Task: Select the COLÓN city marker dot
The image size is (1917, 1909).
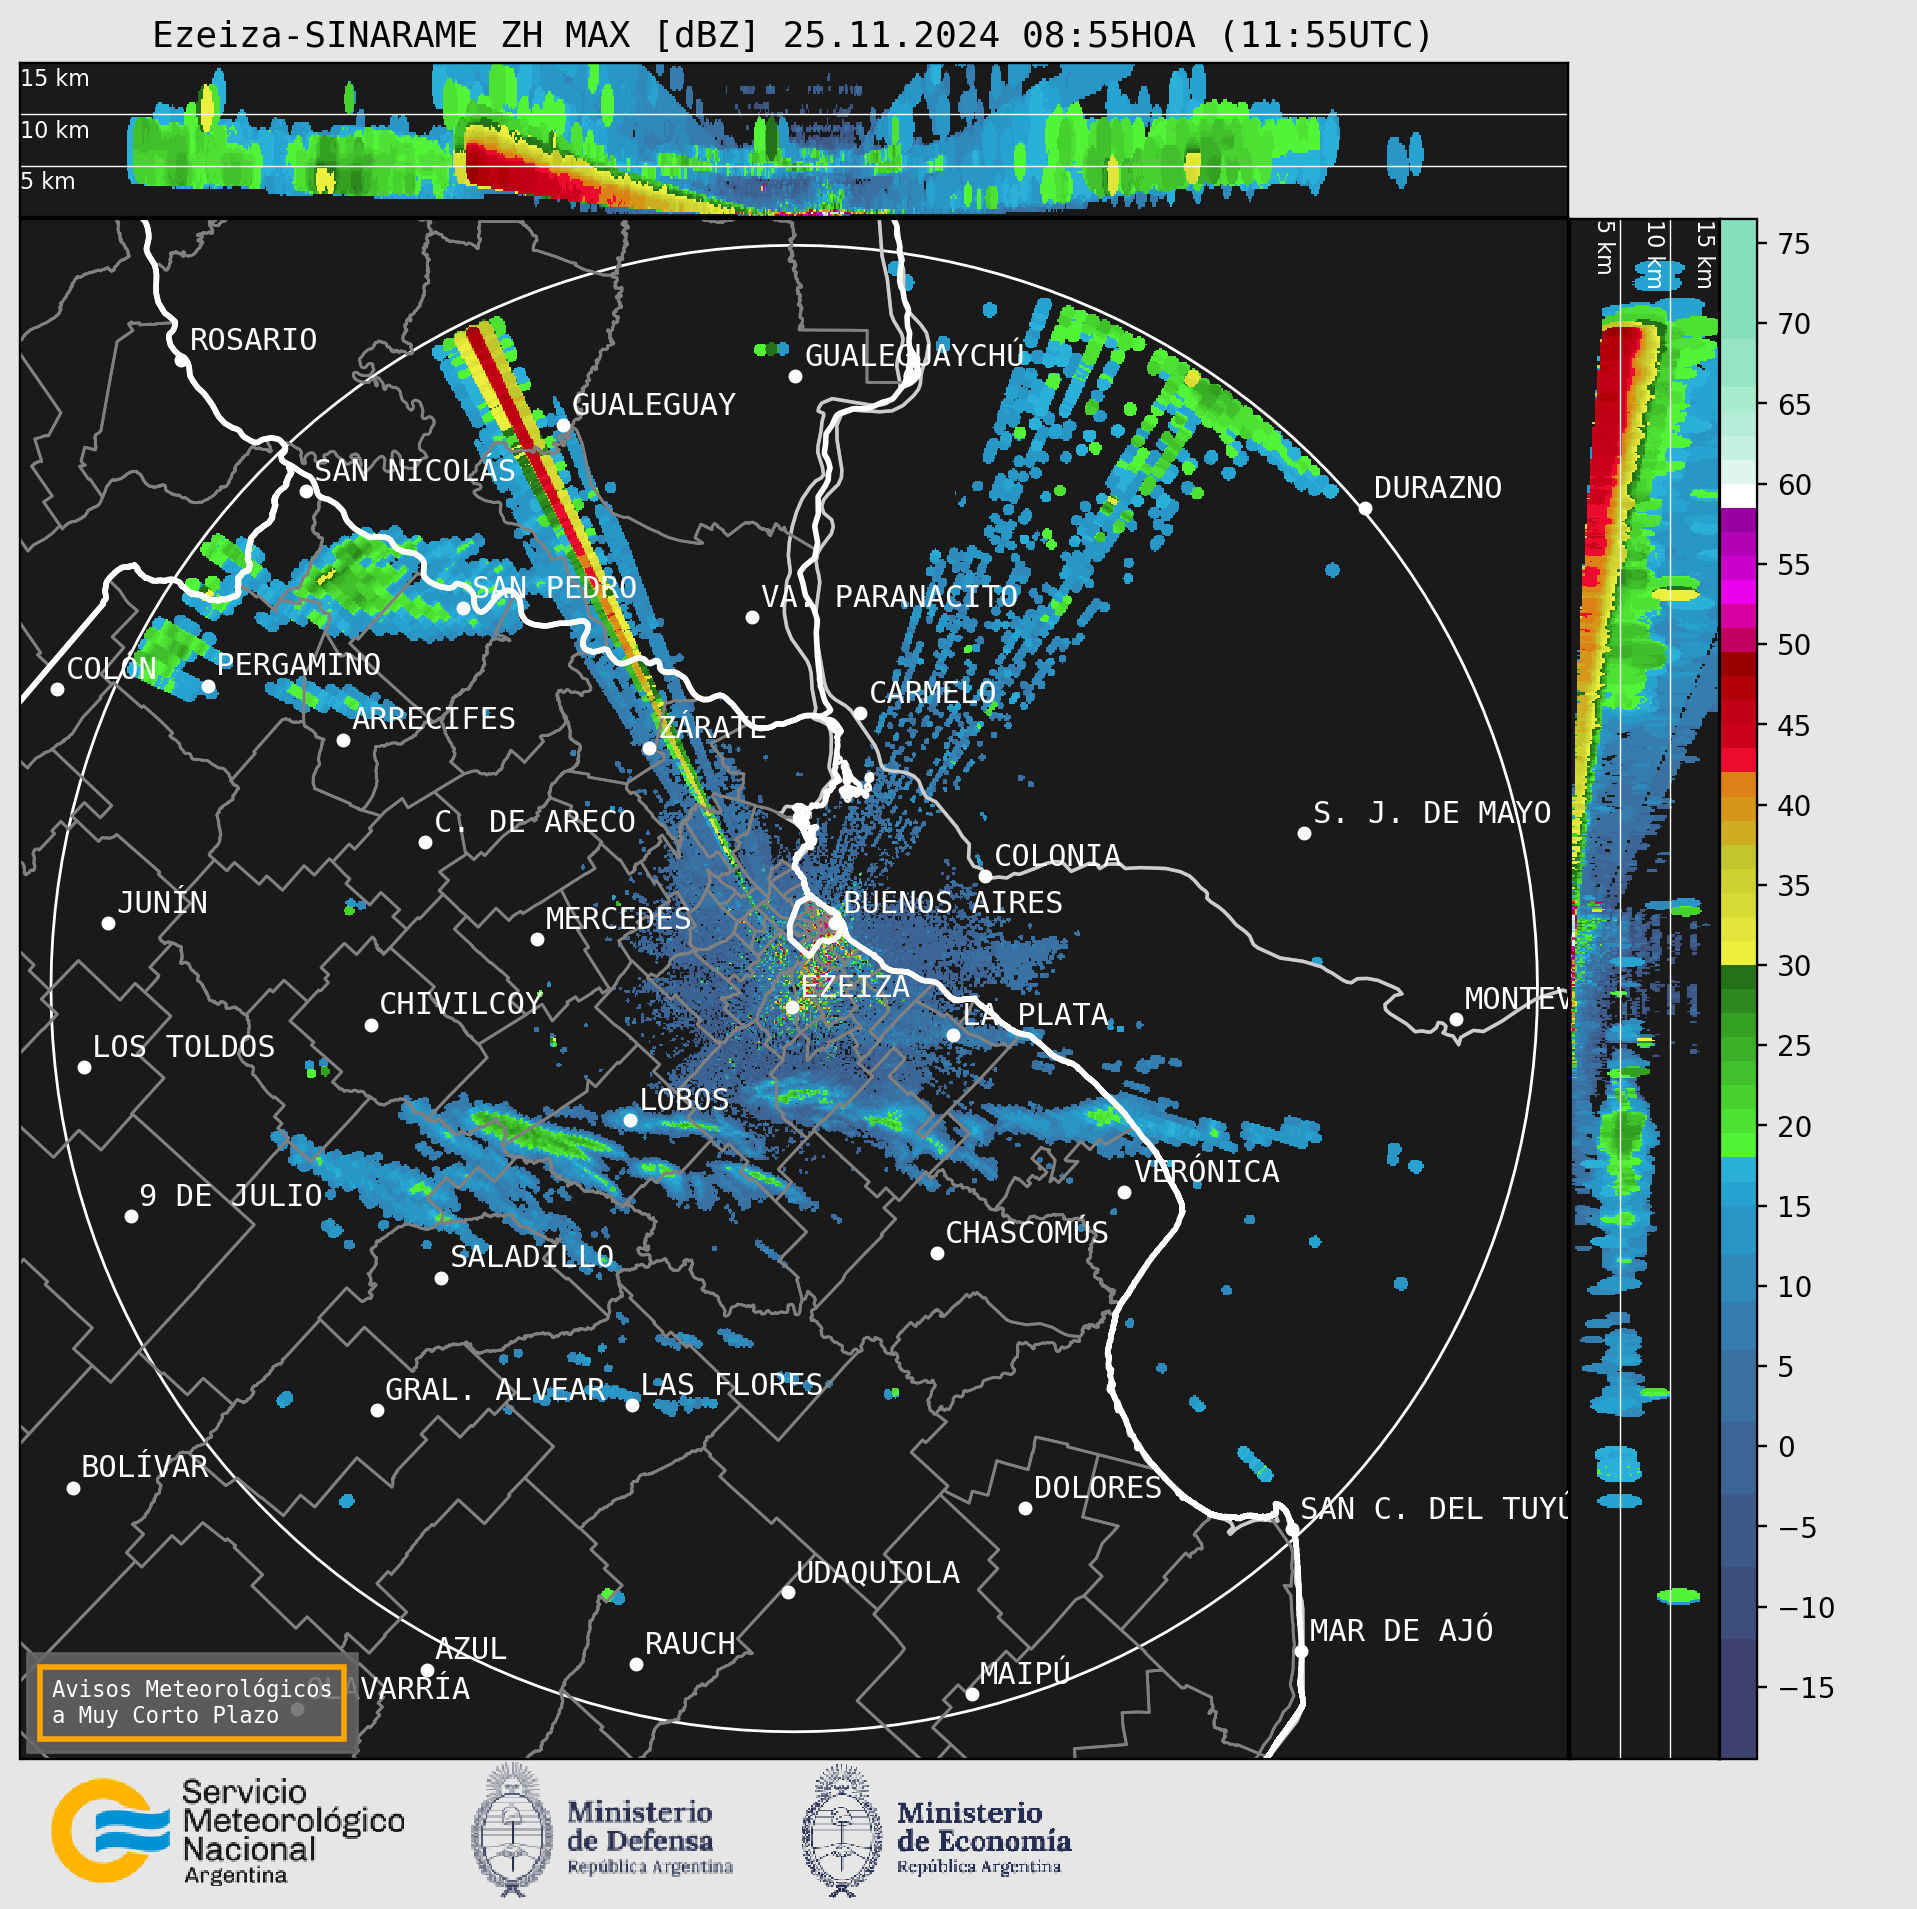Action: [57, 689]
